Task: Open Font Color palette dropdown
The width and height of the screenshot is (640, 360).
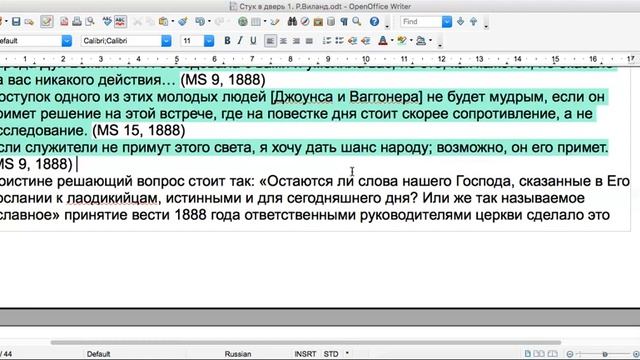Action: coord(392,41)
